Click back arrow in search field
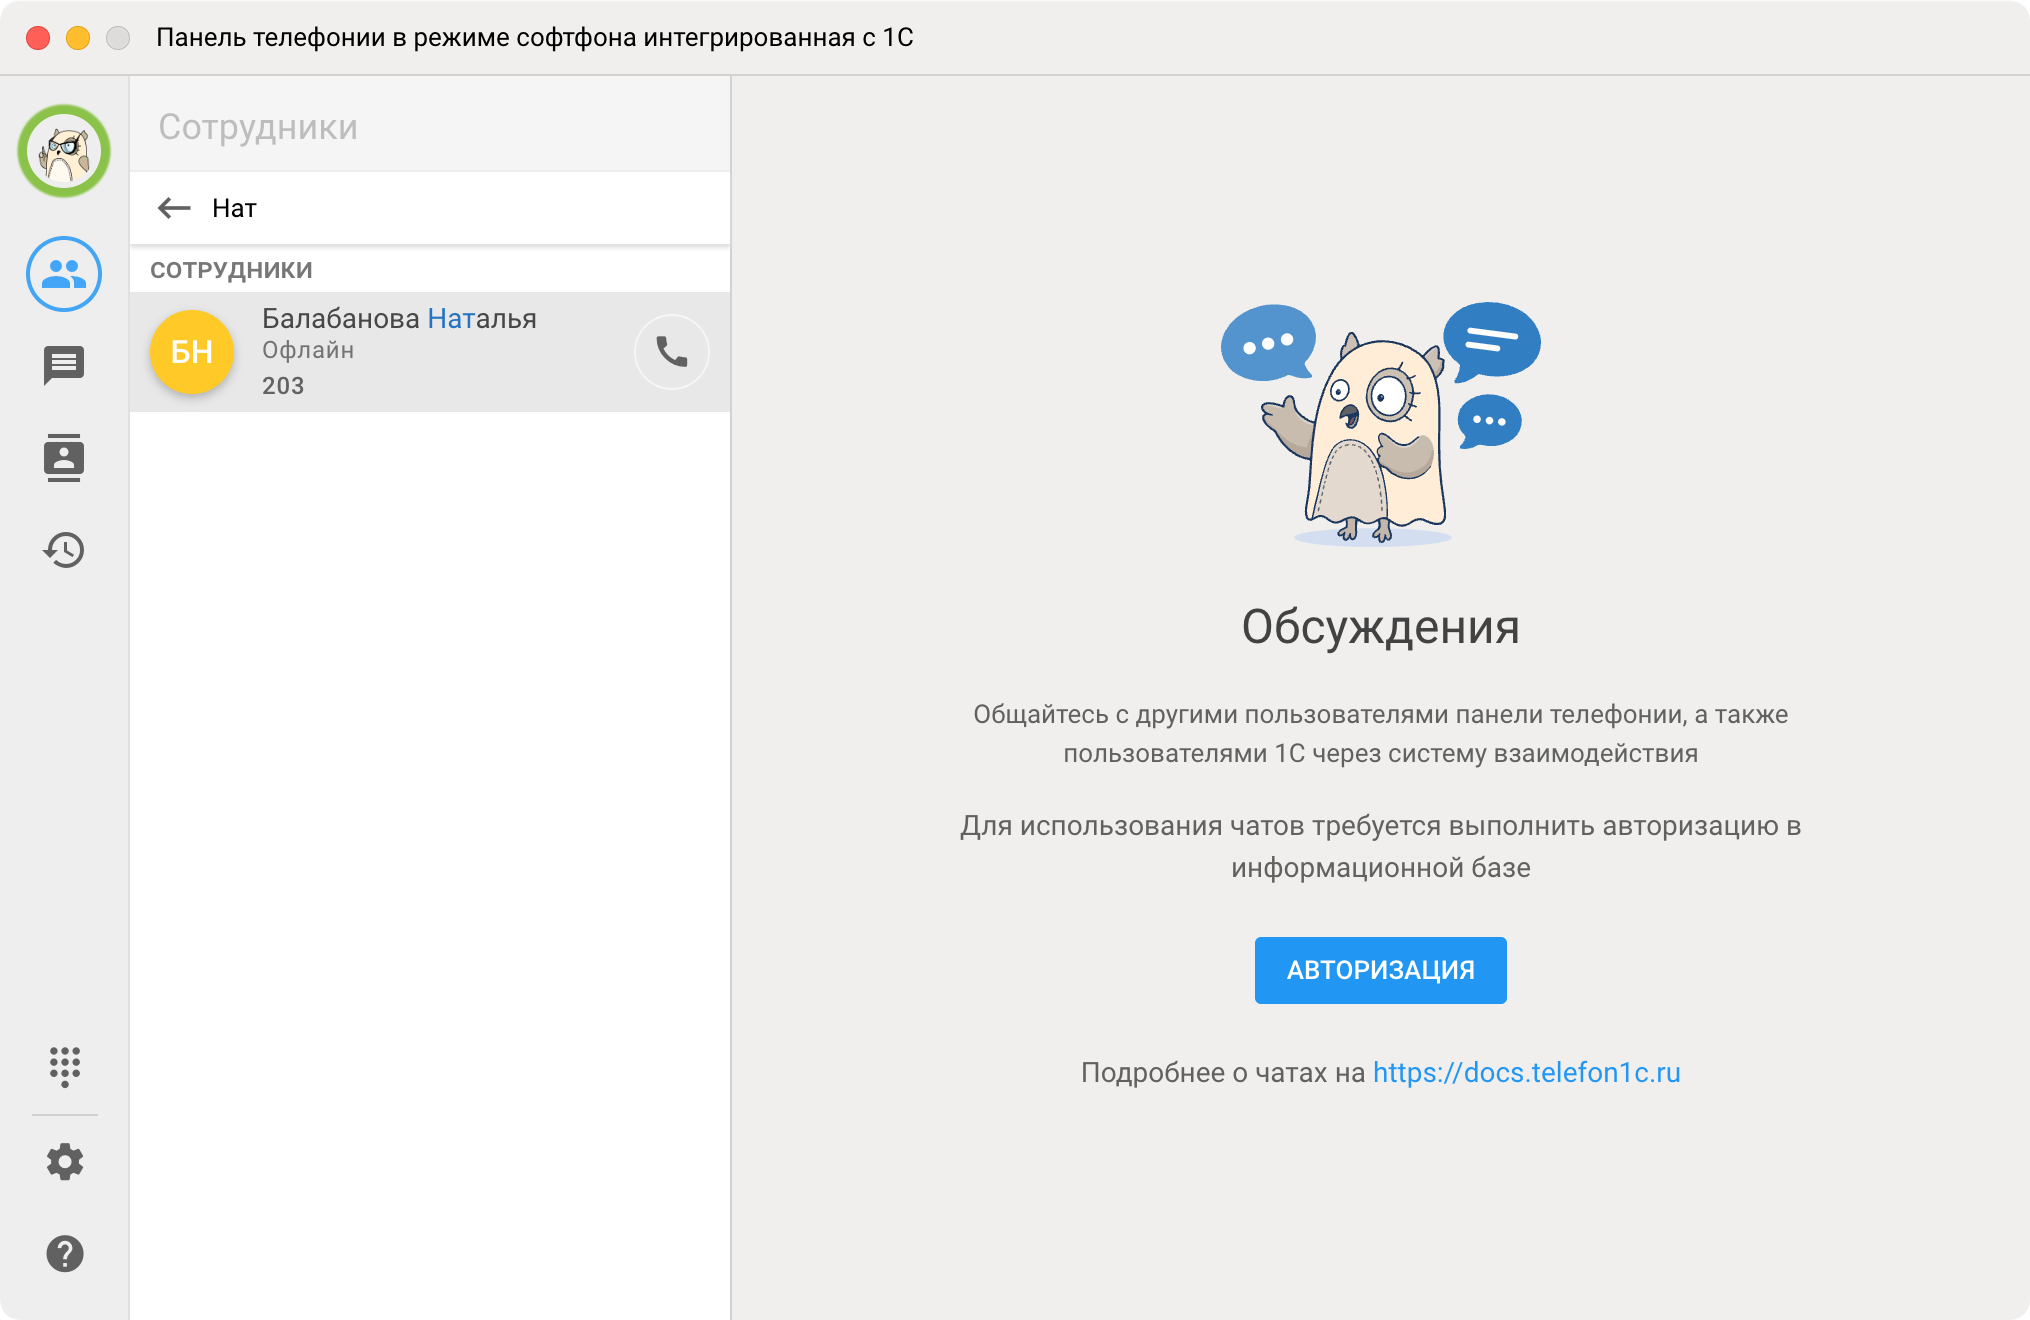2030x1320 pixels. pos(174,208)
